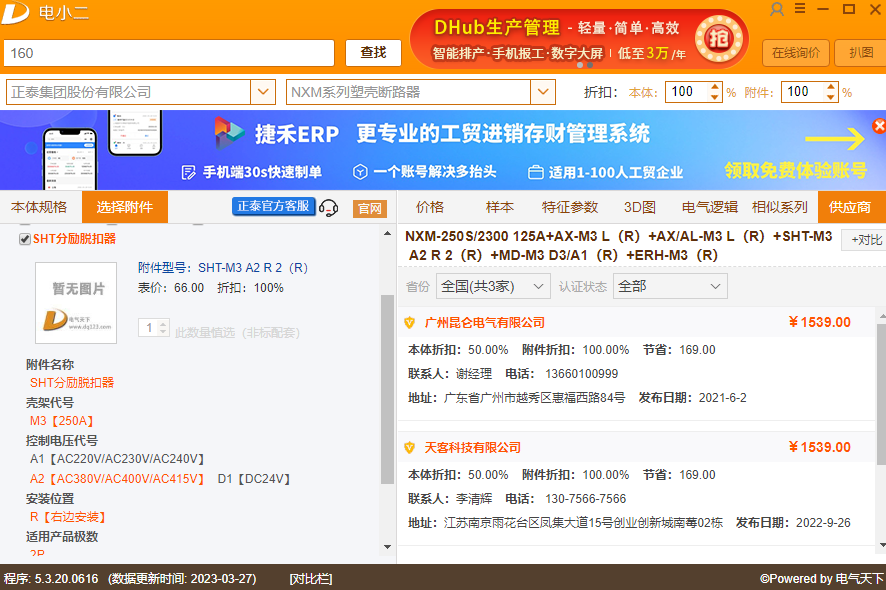The height and width of the screenshot is (590, 886).
Task: Open the 价格 tab
Action: 430,207
